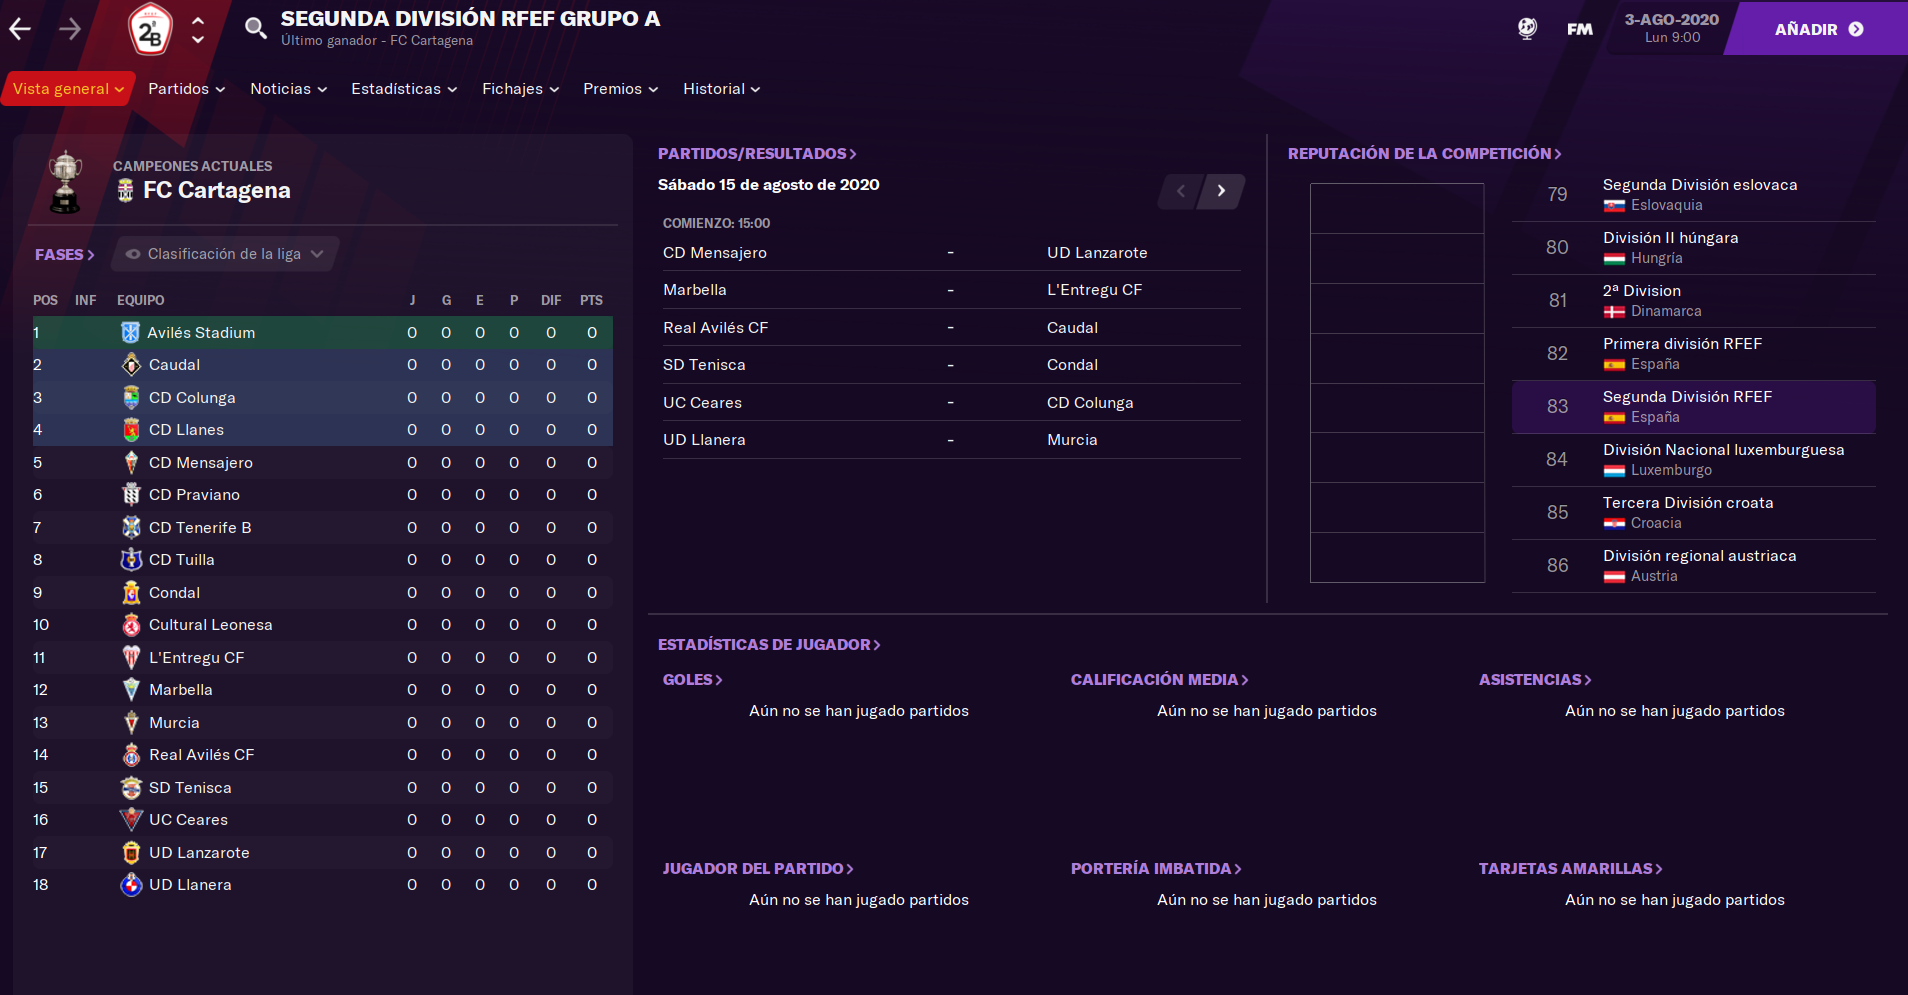Open REPUTACIÓN DE LA COMPETICIÓN section

coord(1424,154)
